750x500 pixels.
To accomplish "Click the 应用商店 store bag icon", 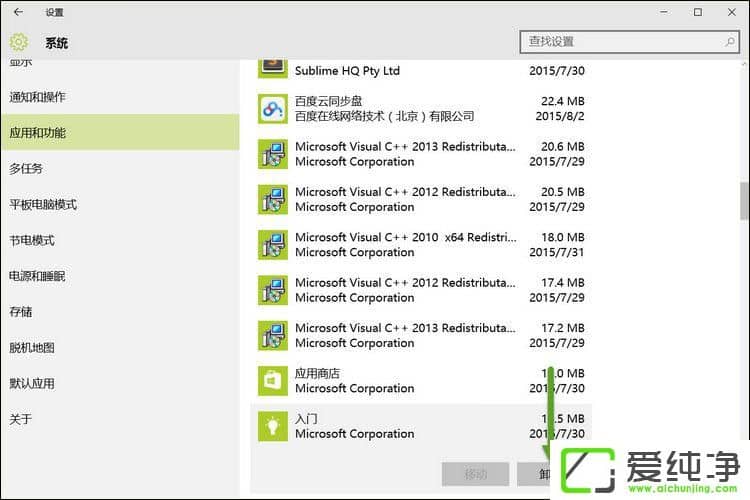I will (273, 381).
